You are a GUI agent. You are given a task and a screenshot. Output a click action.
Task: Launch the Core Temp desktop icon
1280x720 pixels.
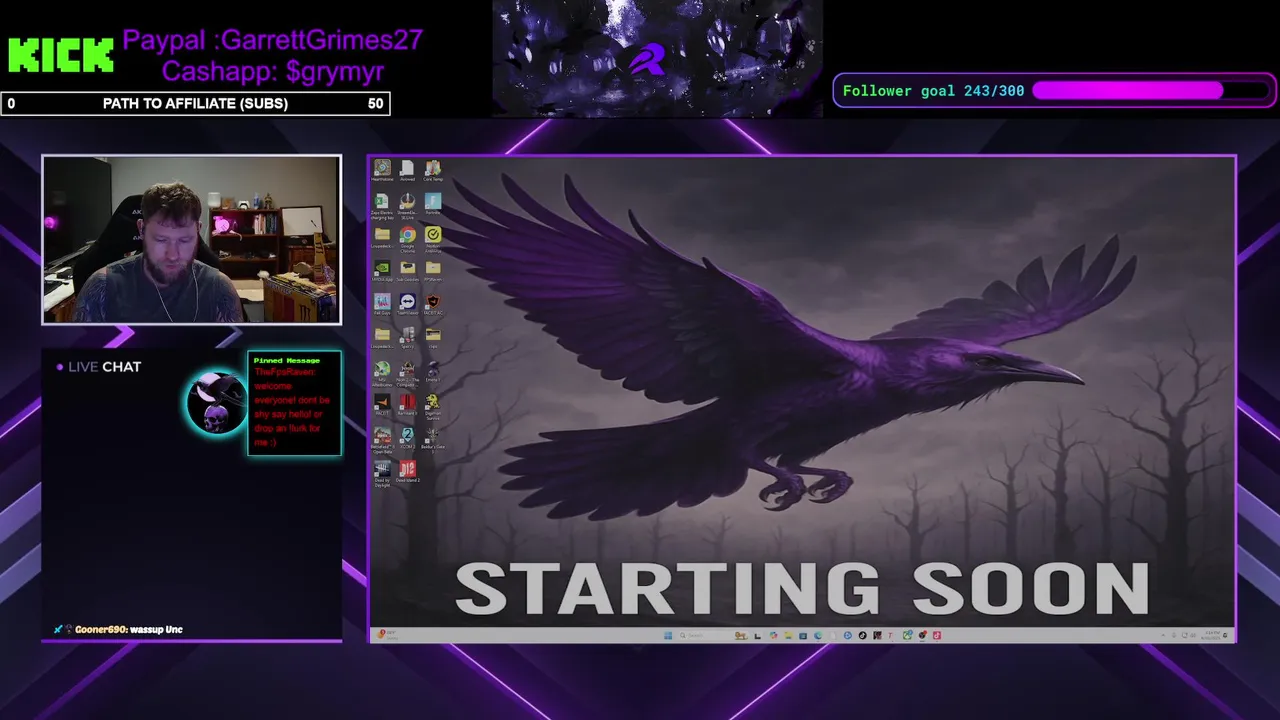click(433, 171)
